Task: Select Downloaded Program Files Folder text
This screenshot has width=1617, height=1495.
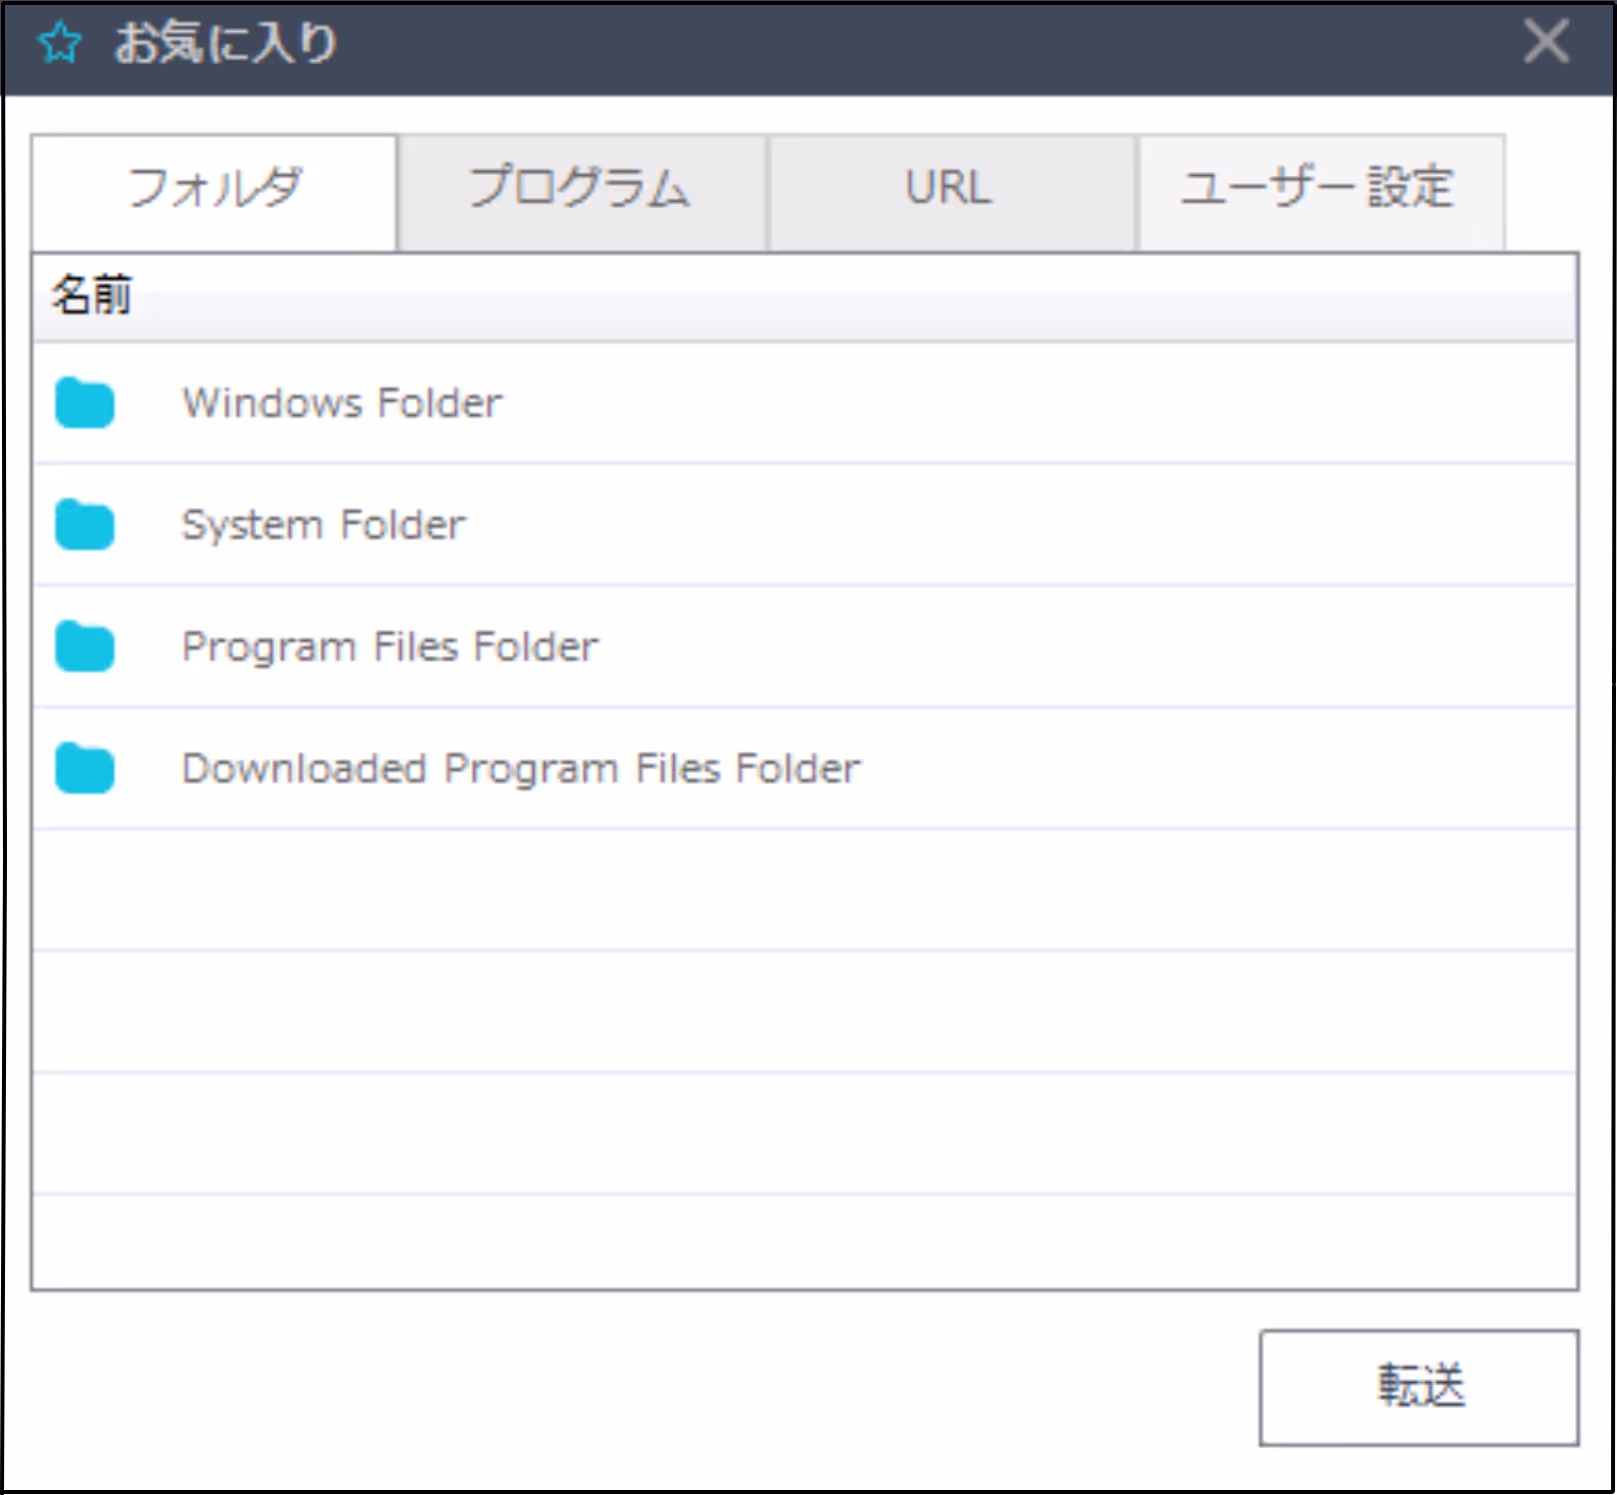Action: coord(521,768)
